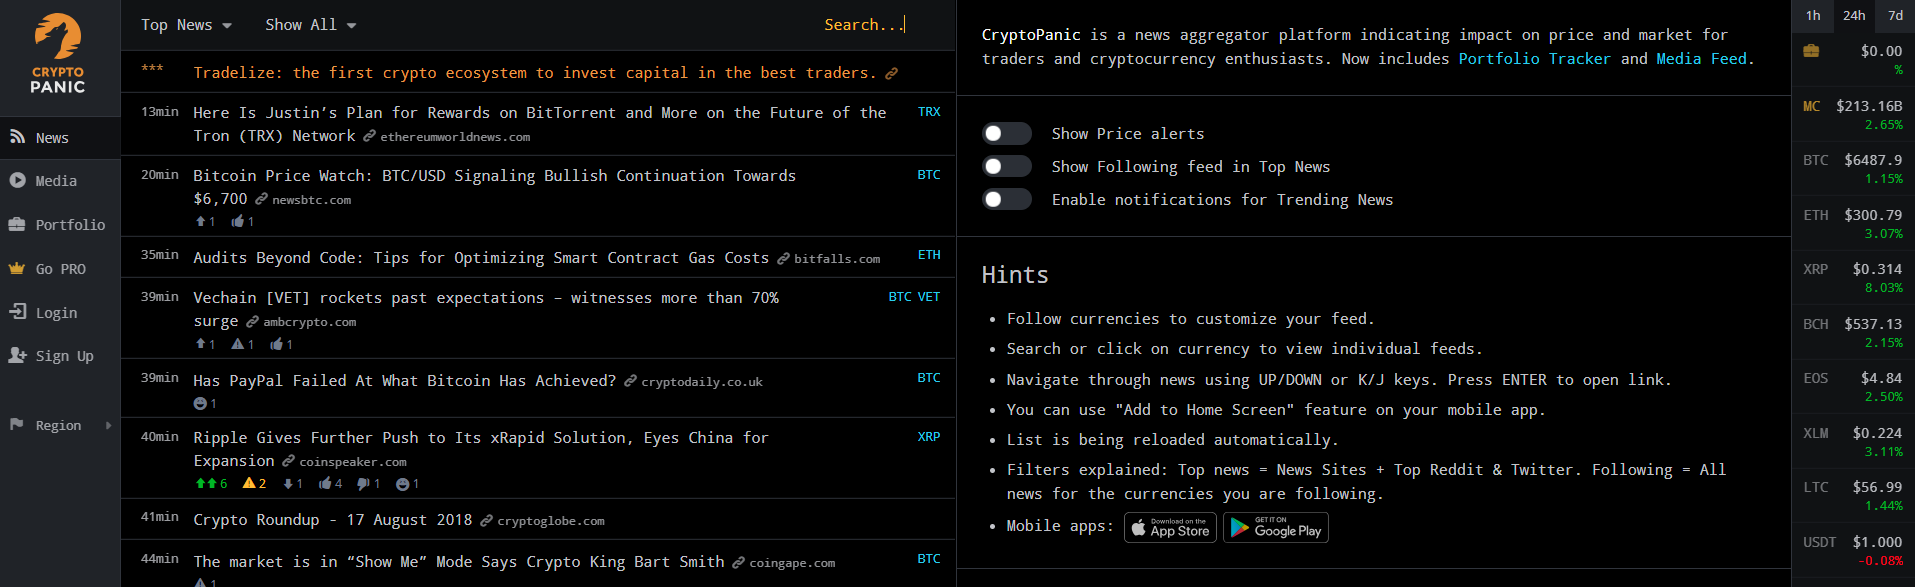Click the VET currency tag on Vechain story
This screenshot has height=587, width=1915.
click(929, 297)
